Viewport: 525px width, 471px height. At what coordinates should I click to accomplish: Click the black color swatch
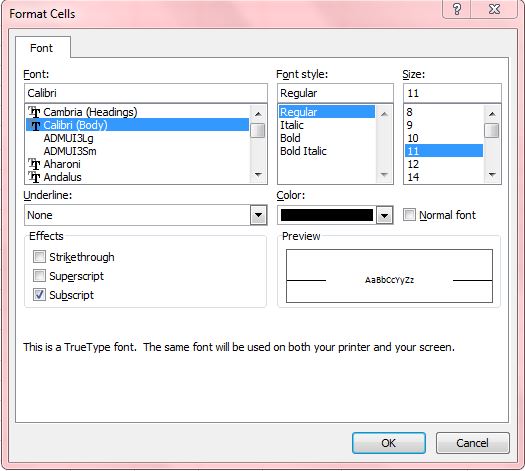pyautogui.click(x=327, y=215)
